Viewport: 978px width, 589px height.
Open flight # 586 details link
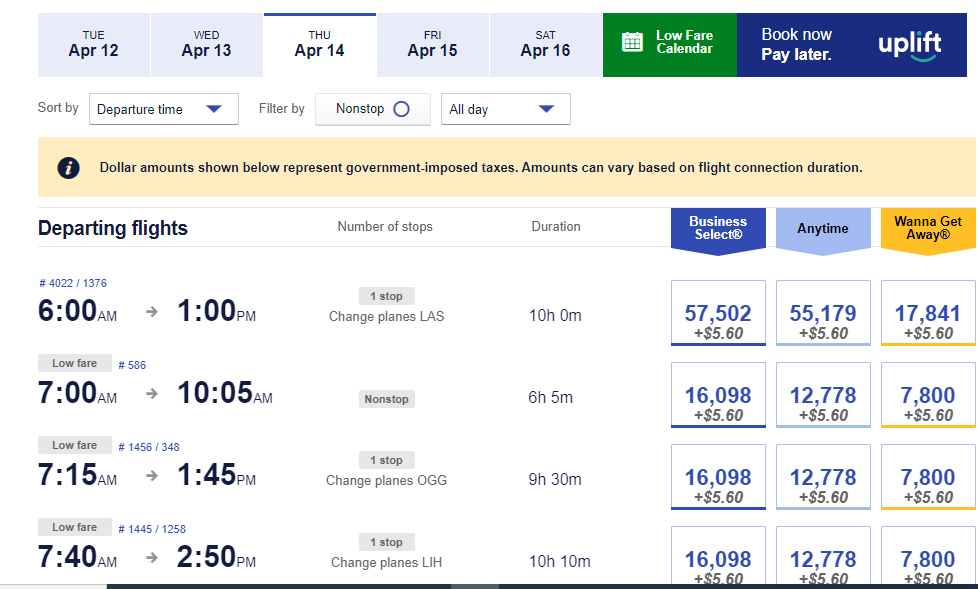132,365
